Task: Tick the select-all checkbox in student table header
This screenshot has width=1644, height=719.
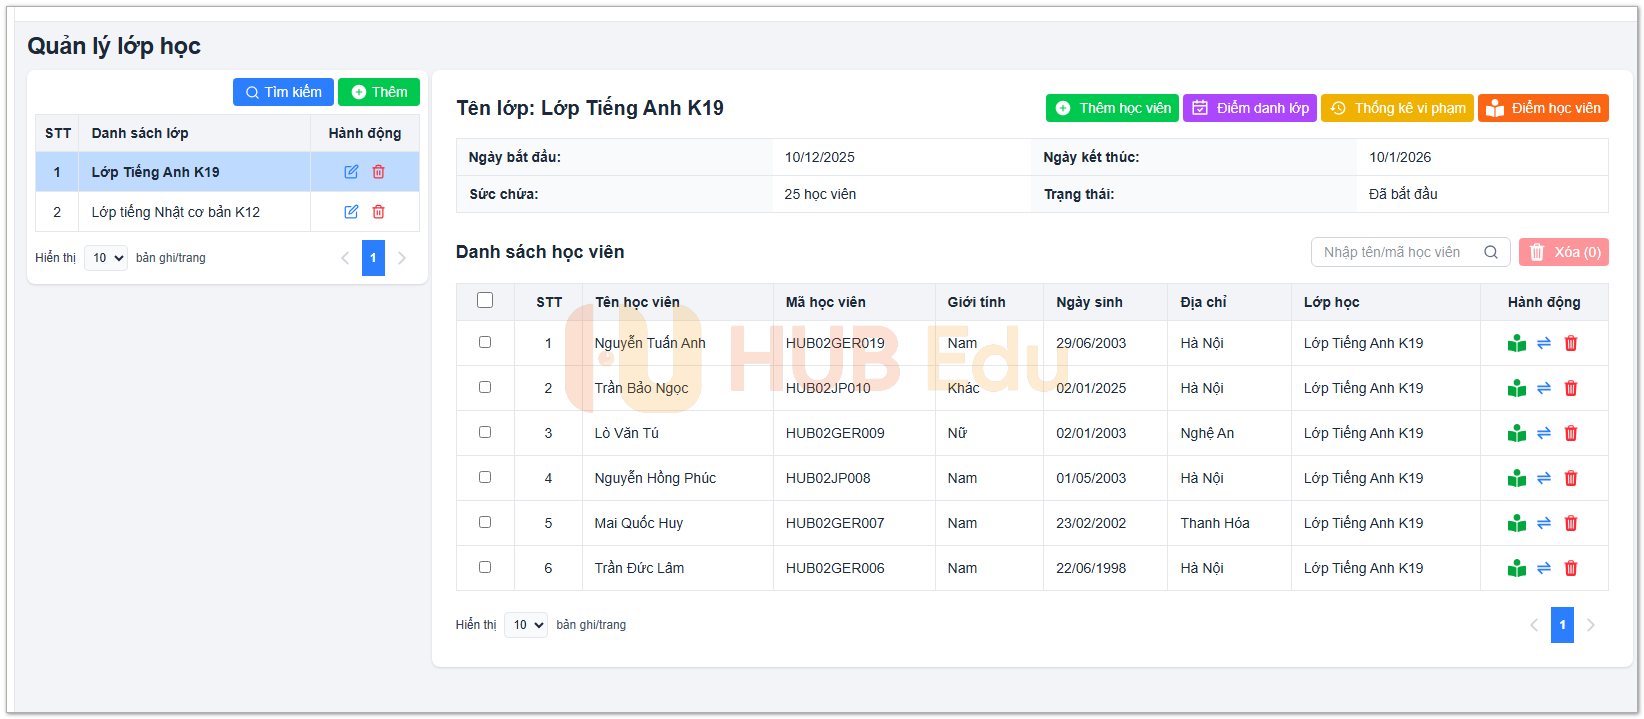Action: point(485,300)
